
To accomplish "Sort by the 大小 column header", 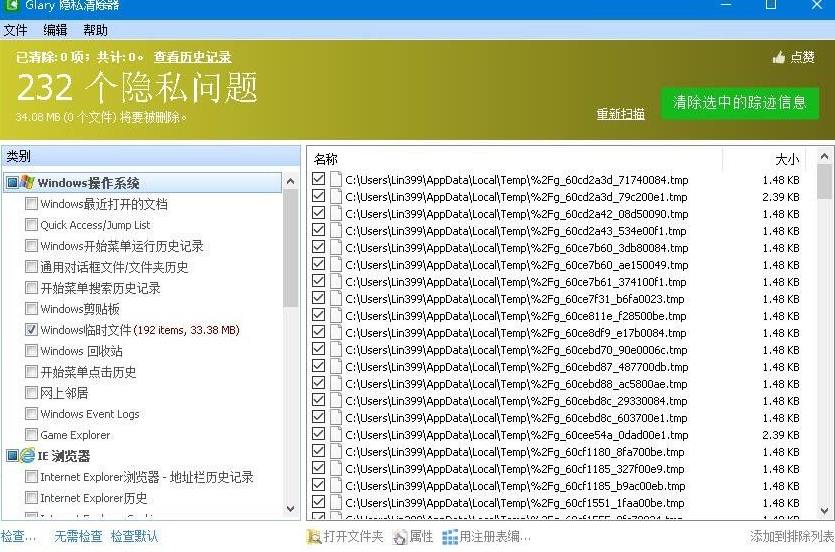I will pyautogui.click(x=787, y=159).
